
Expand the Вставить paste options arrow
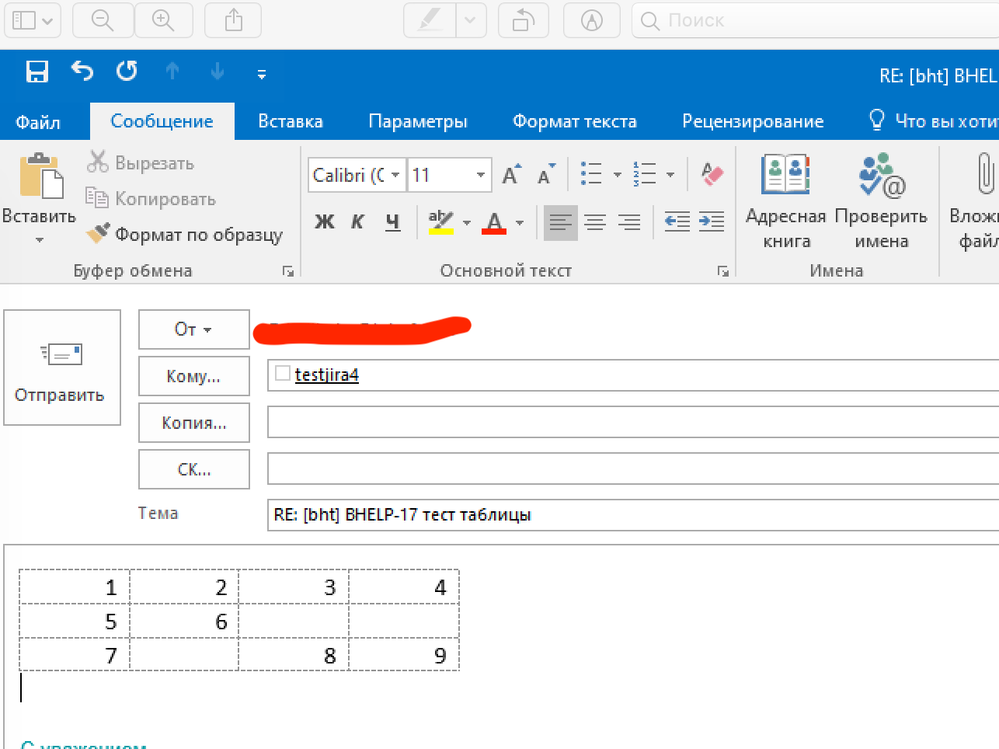[x=40, y=240]
